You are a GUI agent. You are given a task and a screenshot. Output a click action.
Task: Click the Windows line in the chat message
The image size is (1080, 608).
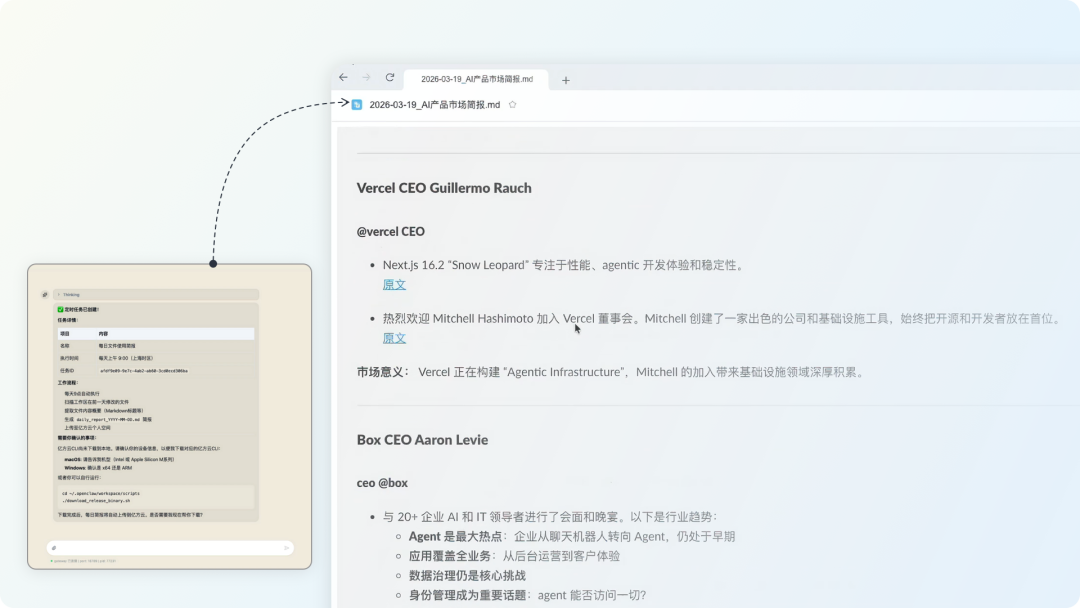(x=98, y=468)
